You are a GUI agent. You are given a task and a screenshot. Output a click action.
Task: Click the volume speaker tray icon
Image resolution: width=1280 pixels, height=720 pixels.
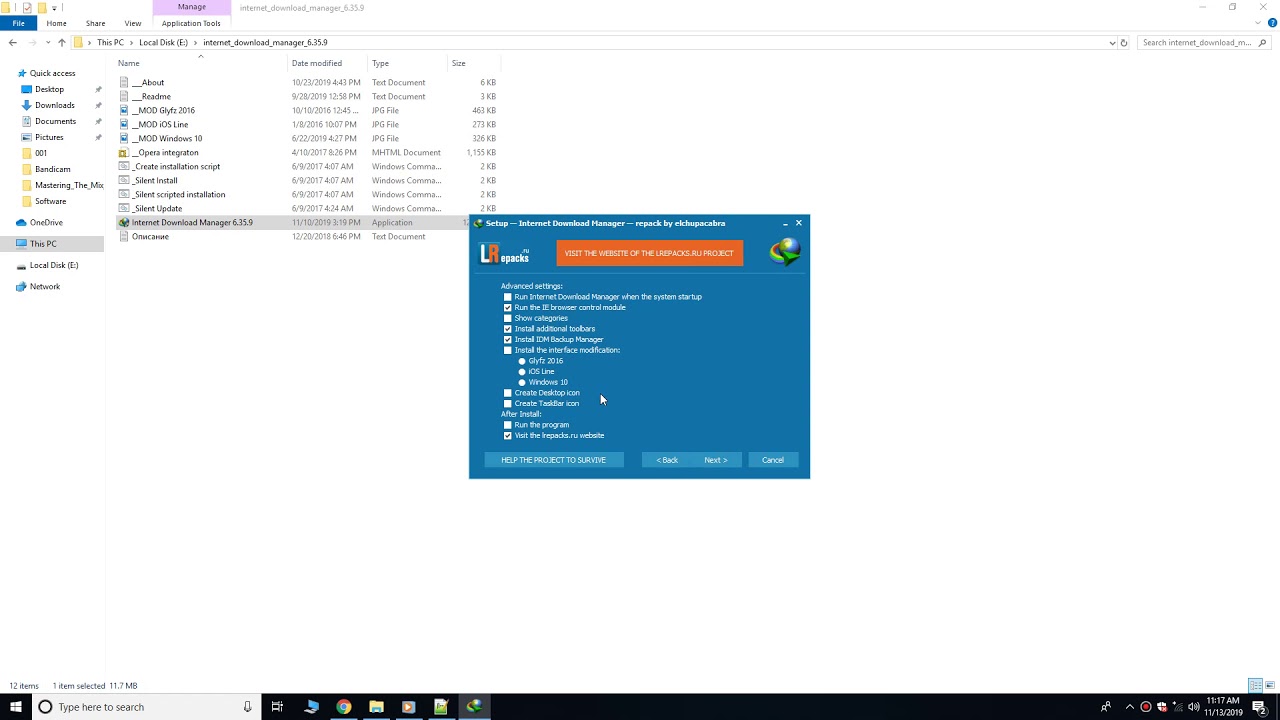(x=1193, y=707)
